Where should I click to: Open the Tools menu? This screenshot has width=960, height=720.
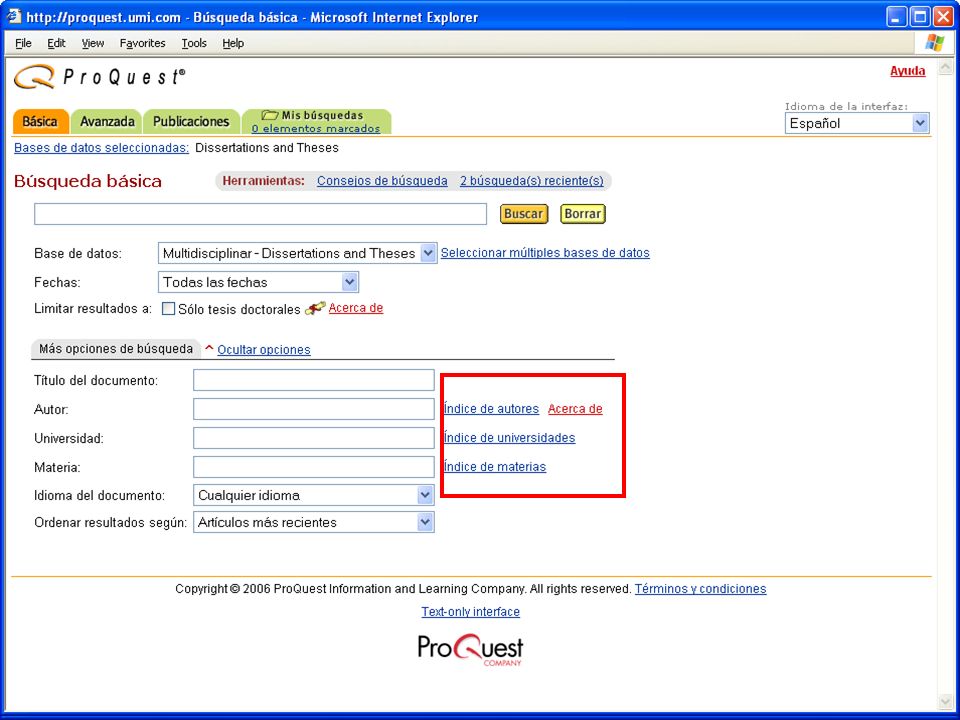pos(194,43)
